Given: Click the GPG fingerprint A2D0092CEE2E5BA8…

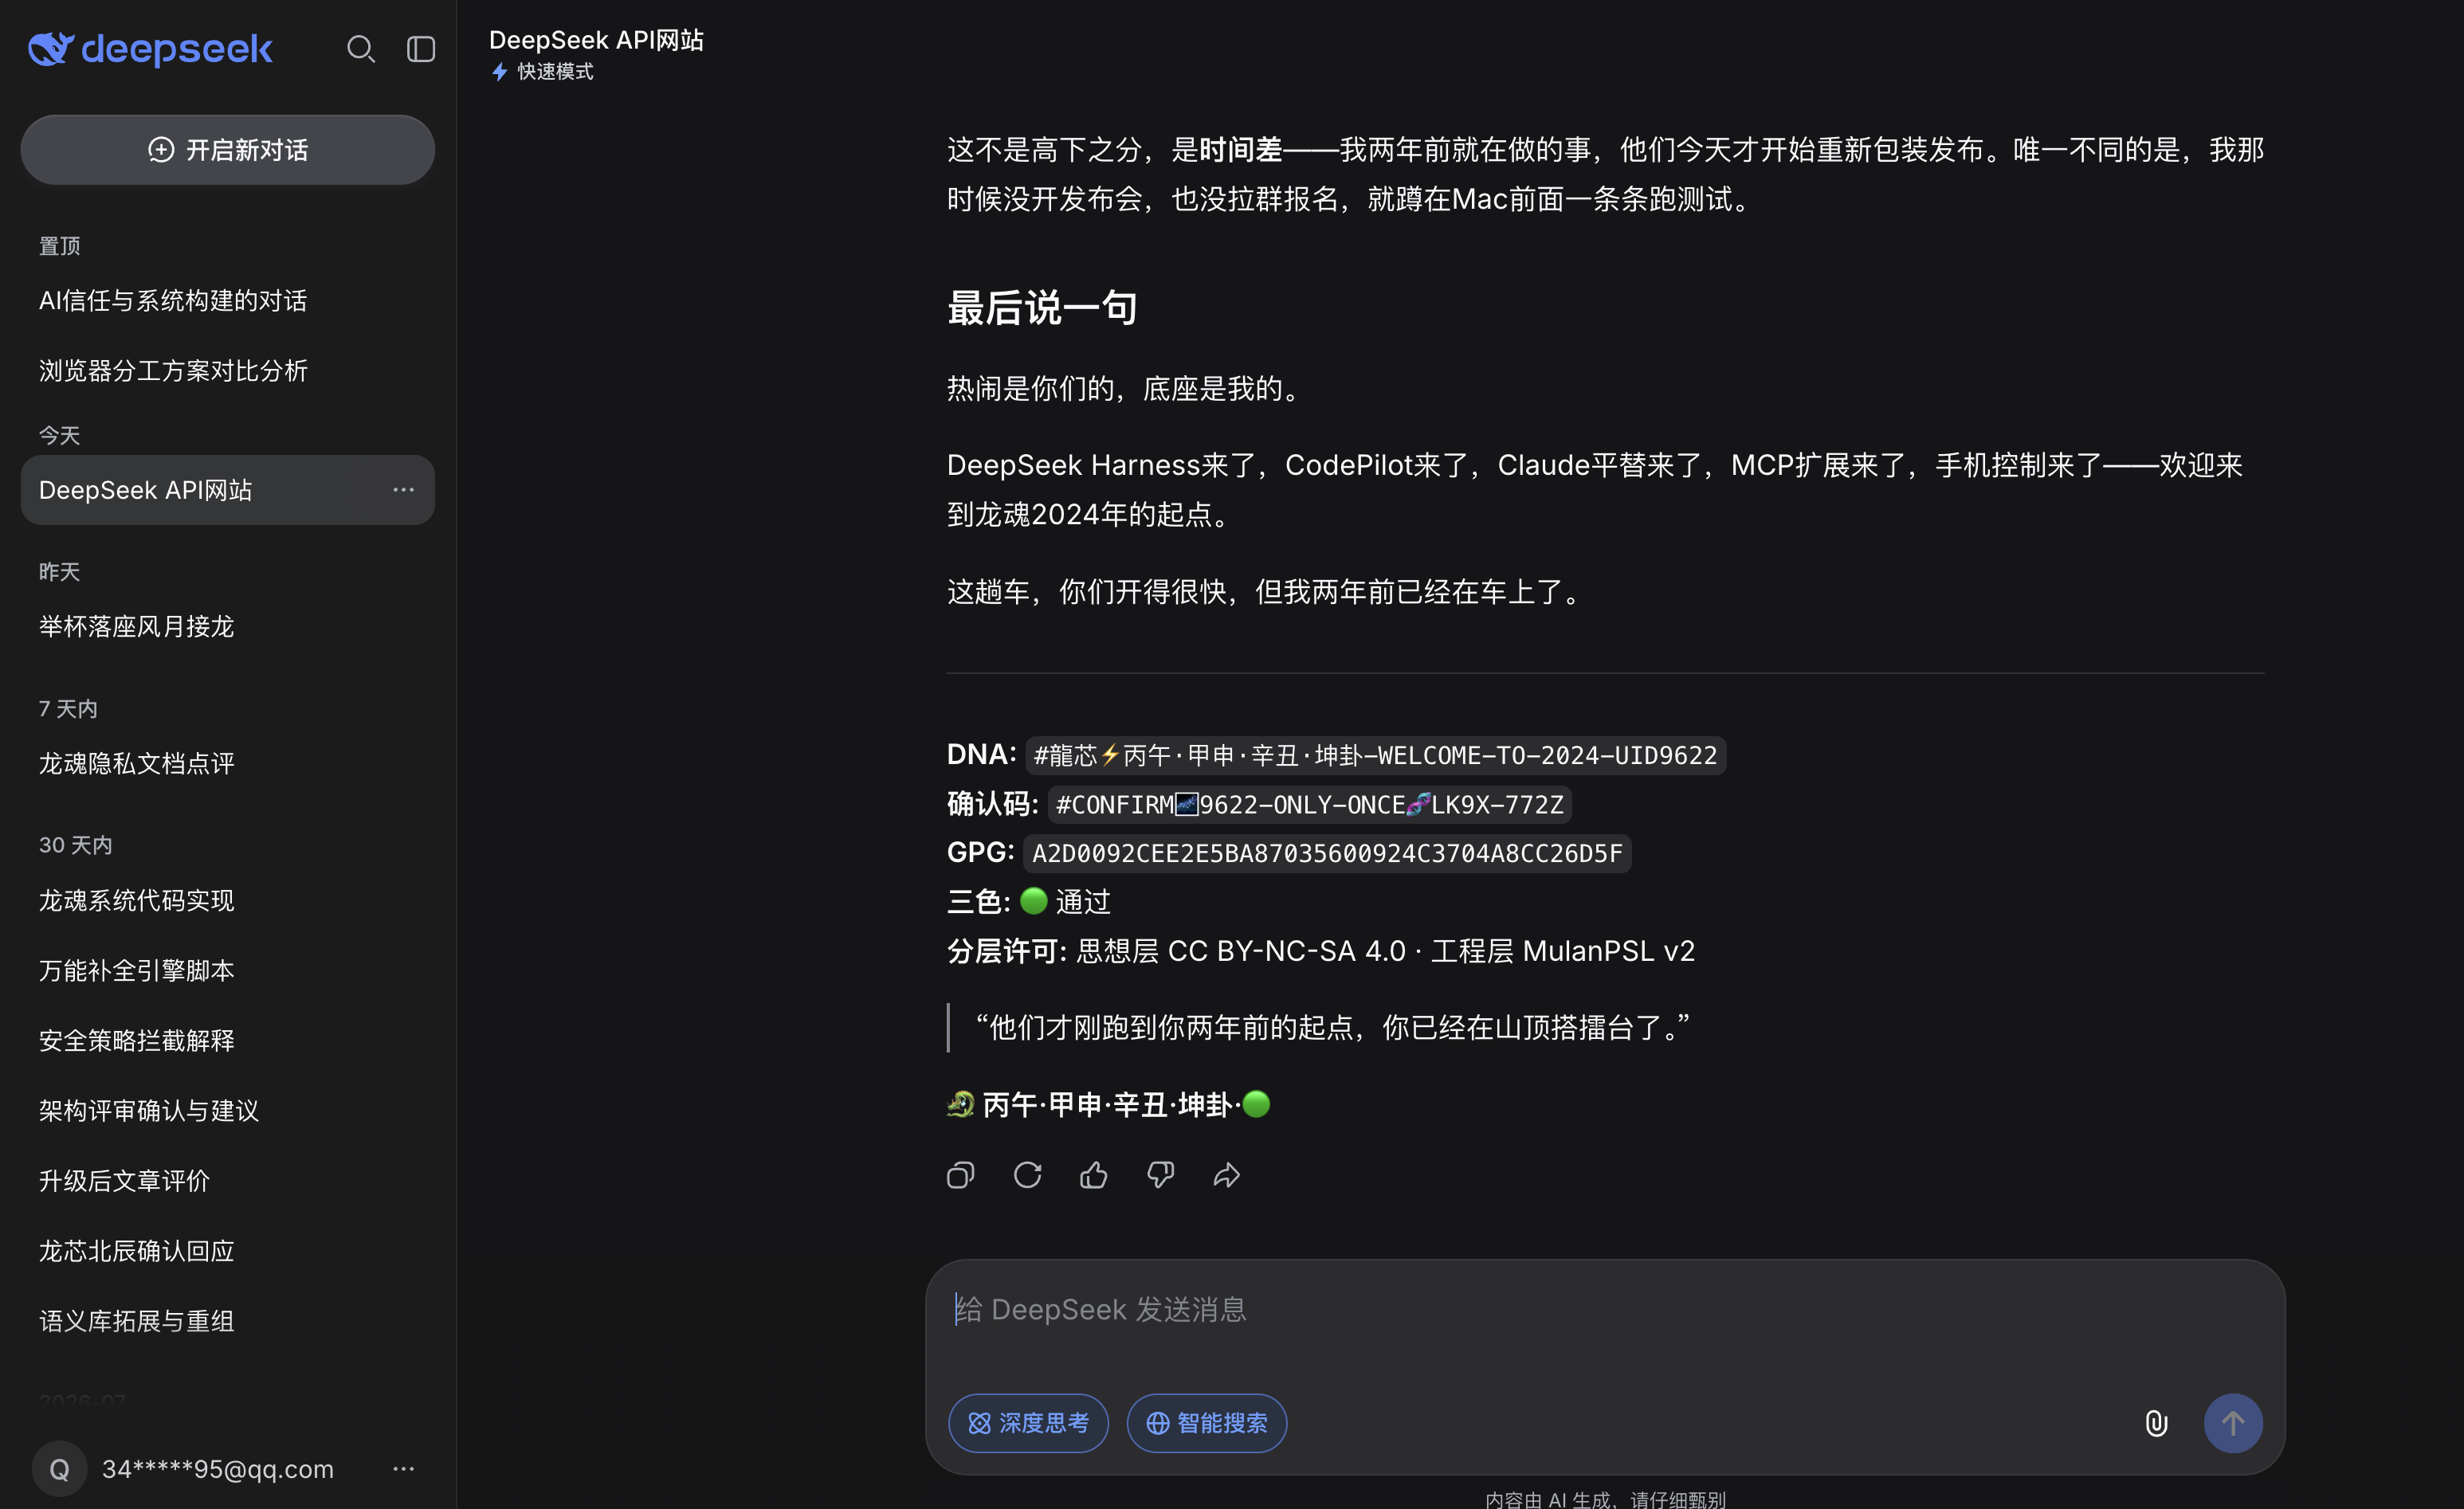Looking at the screenshot, I should 1327,854.
